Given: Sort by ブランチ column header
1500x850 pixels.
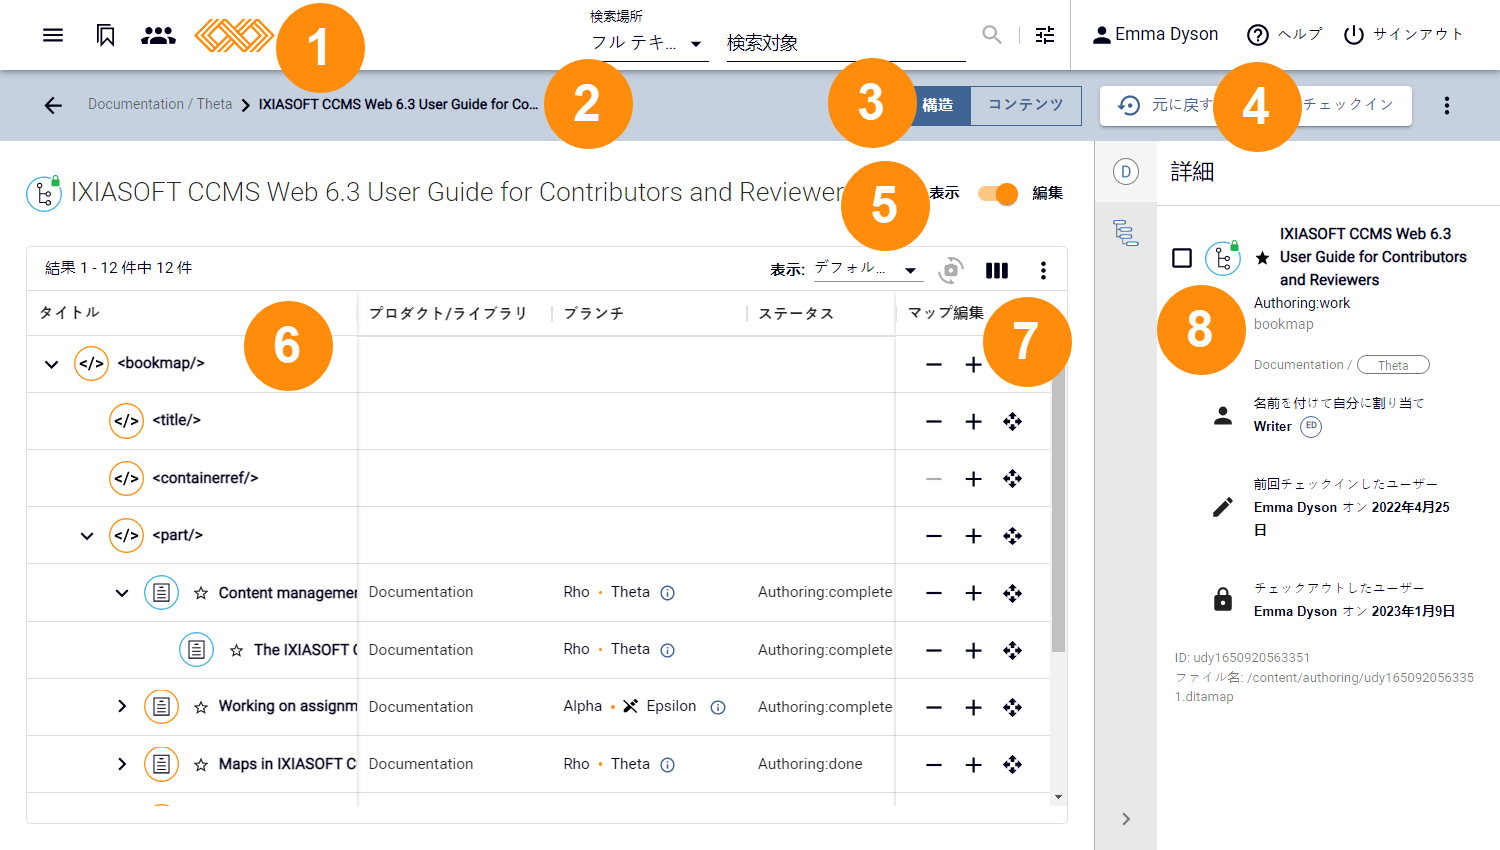Looking at the screenshot, I should (x=594, y=313).
